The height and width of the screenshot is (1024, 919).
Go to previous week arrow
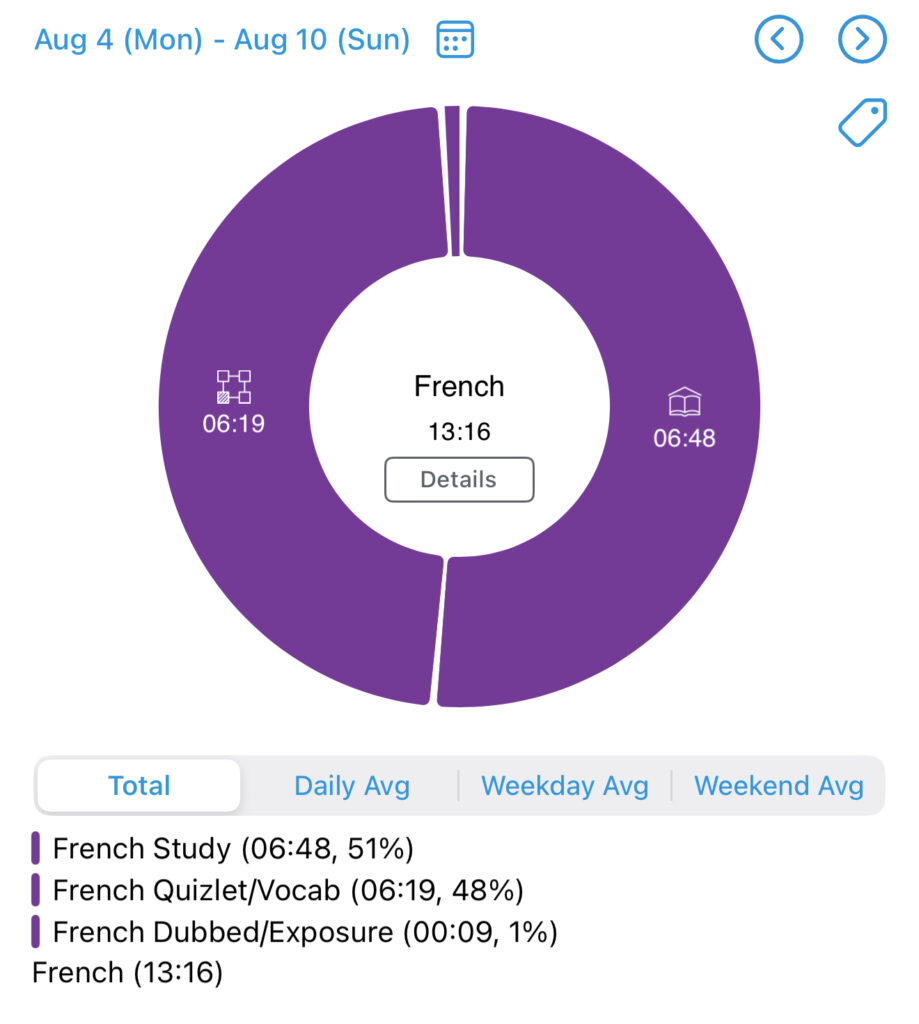pos(779,40)
